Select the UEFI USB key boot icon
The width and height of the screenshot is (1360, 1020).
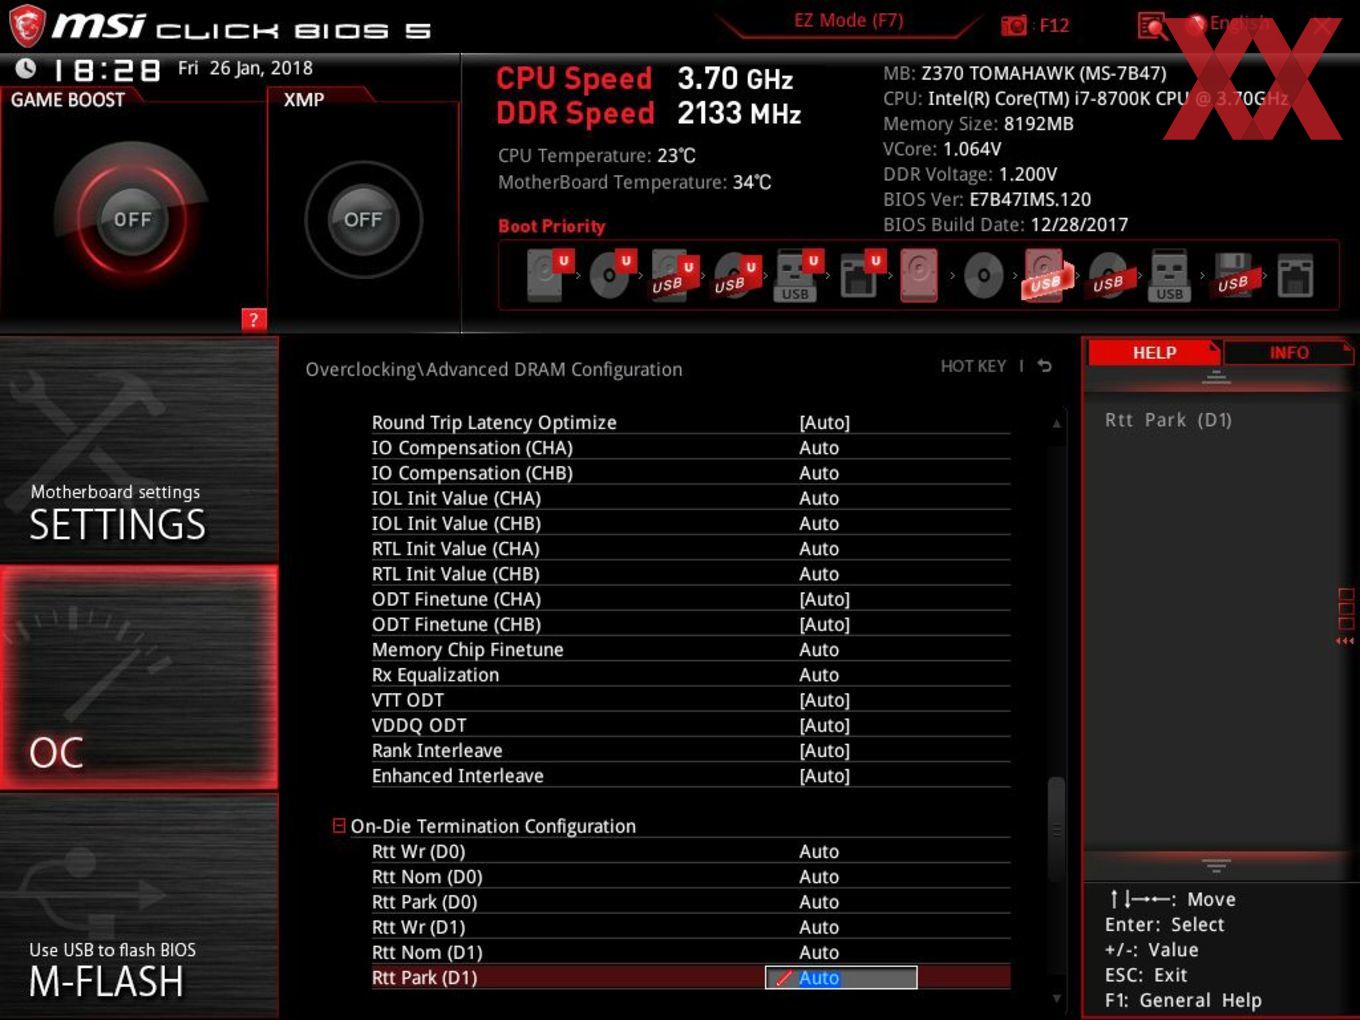pyautogui.click(x=798, y=275)
